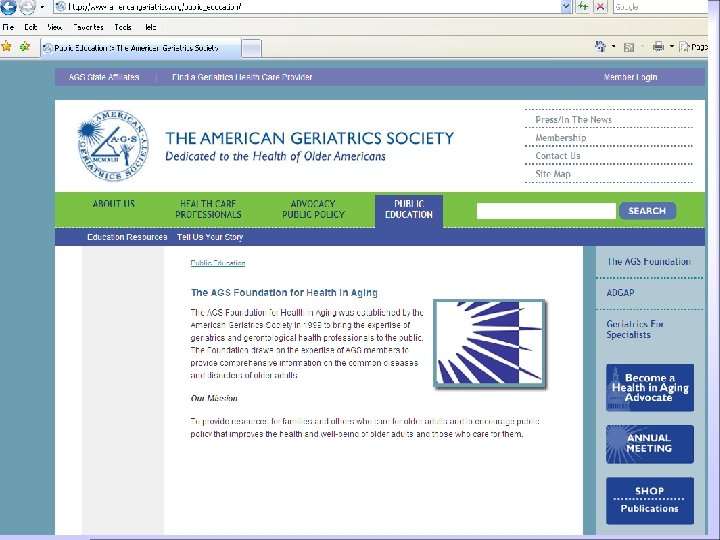Open the Tools menu
The image size is (720, 540).
click(x=123, y=27)
